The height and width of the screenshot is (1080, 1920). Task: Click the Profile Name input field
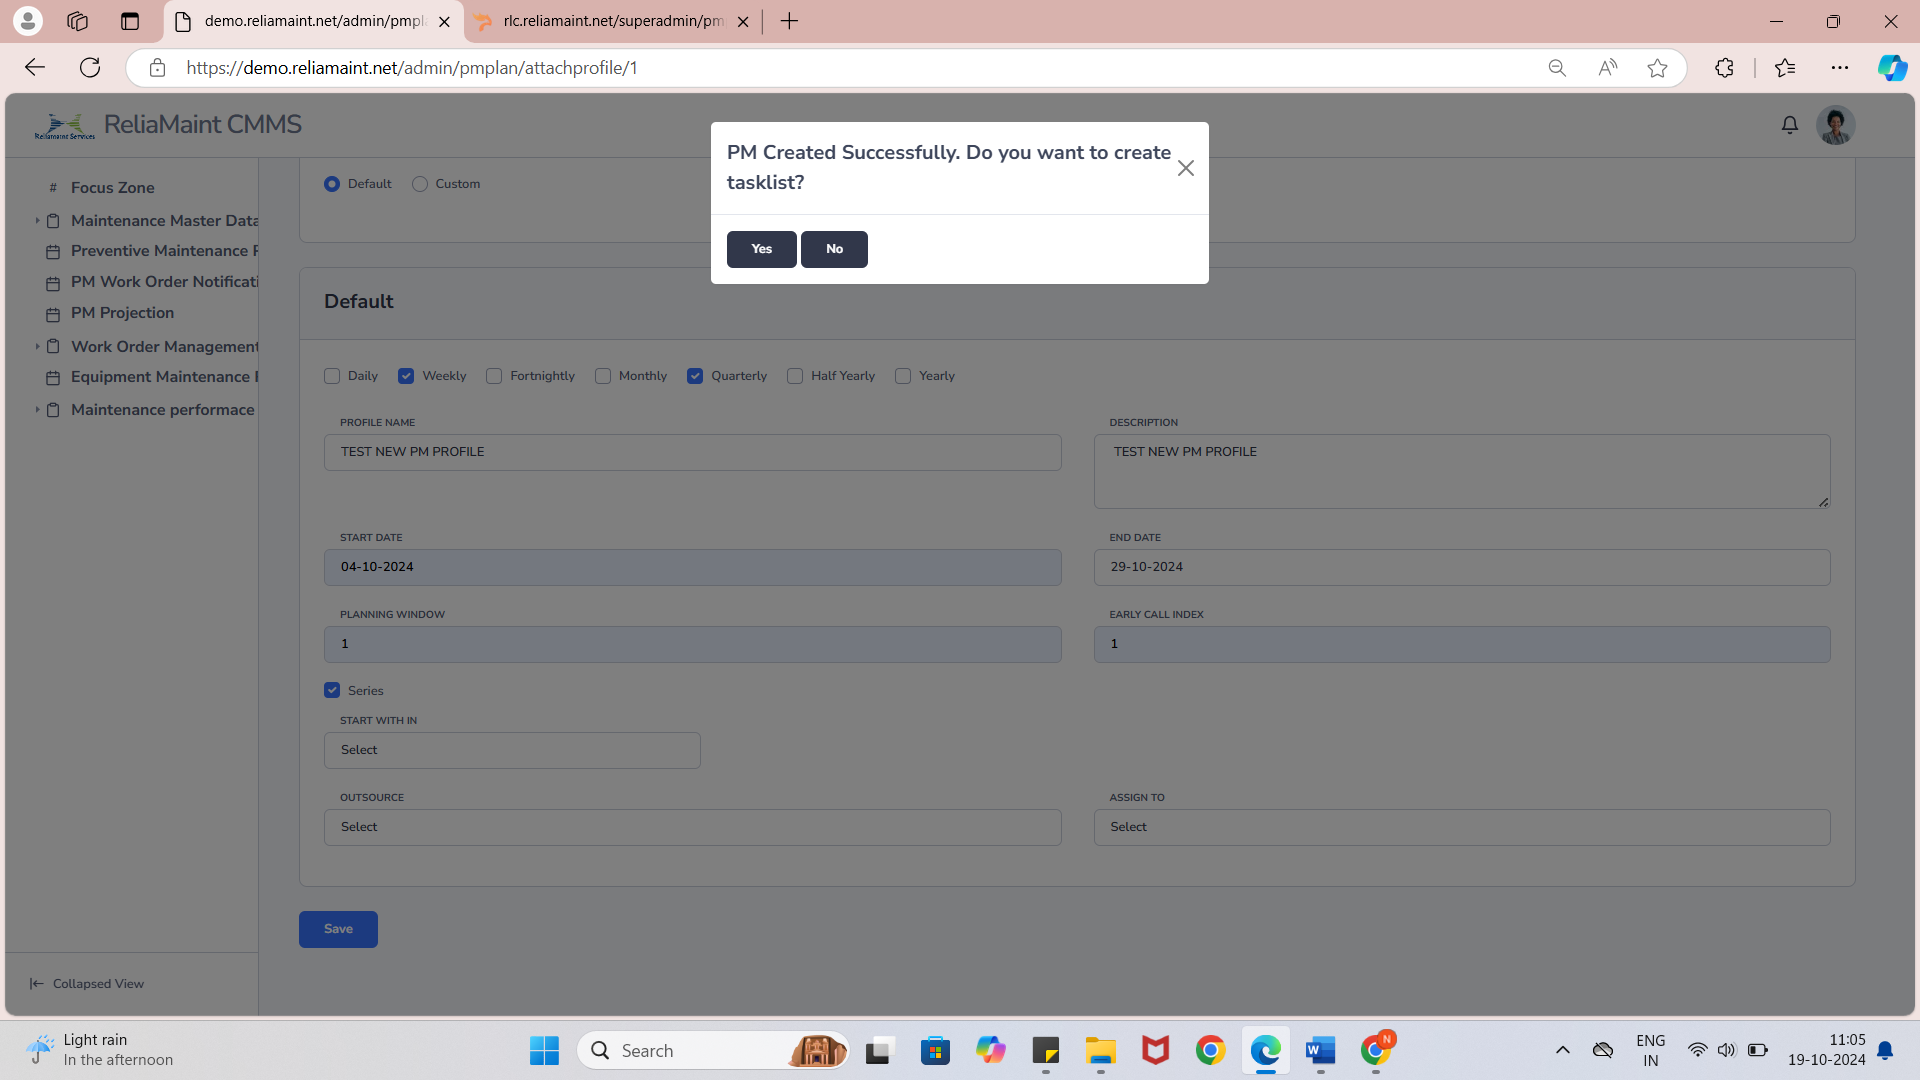(692, 452)
